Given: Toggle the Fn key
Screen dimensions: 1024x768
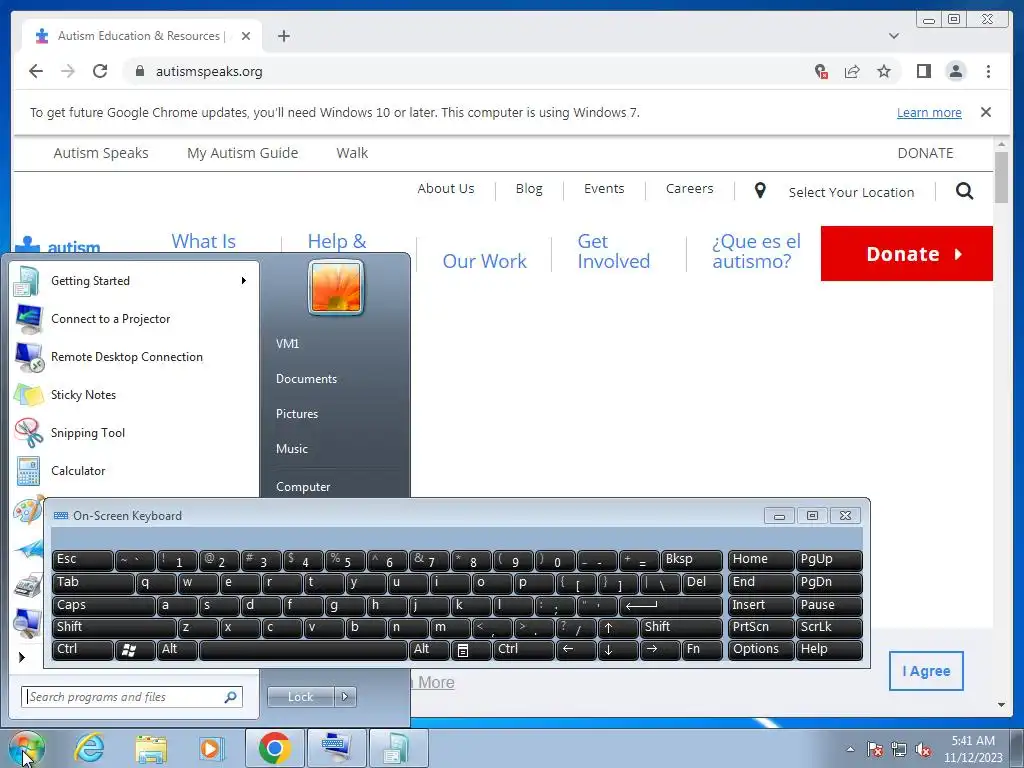Looking at the screenshot, I should click(702, 650).
